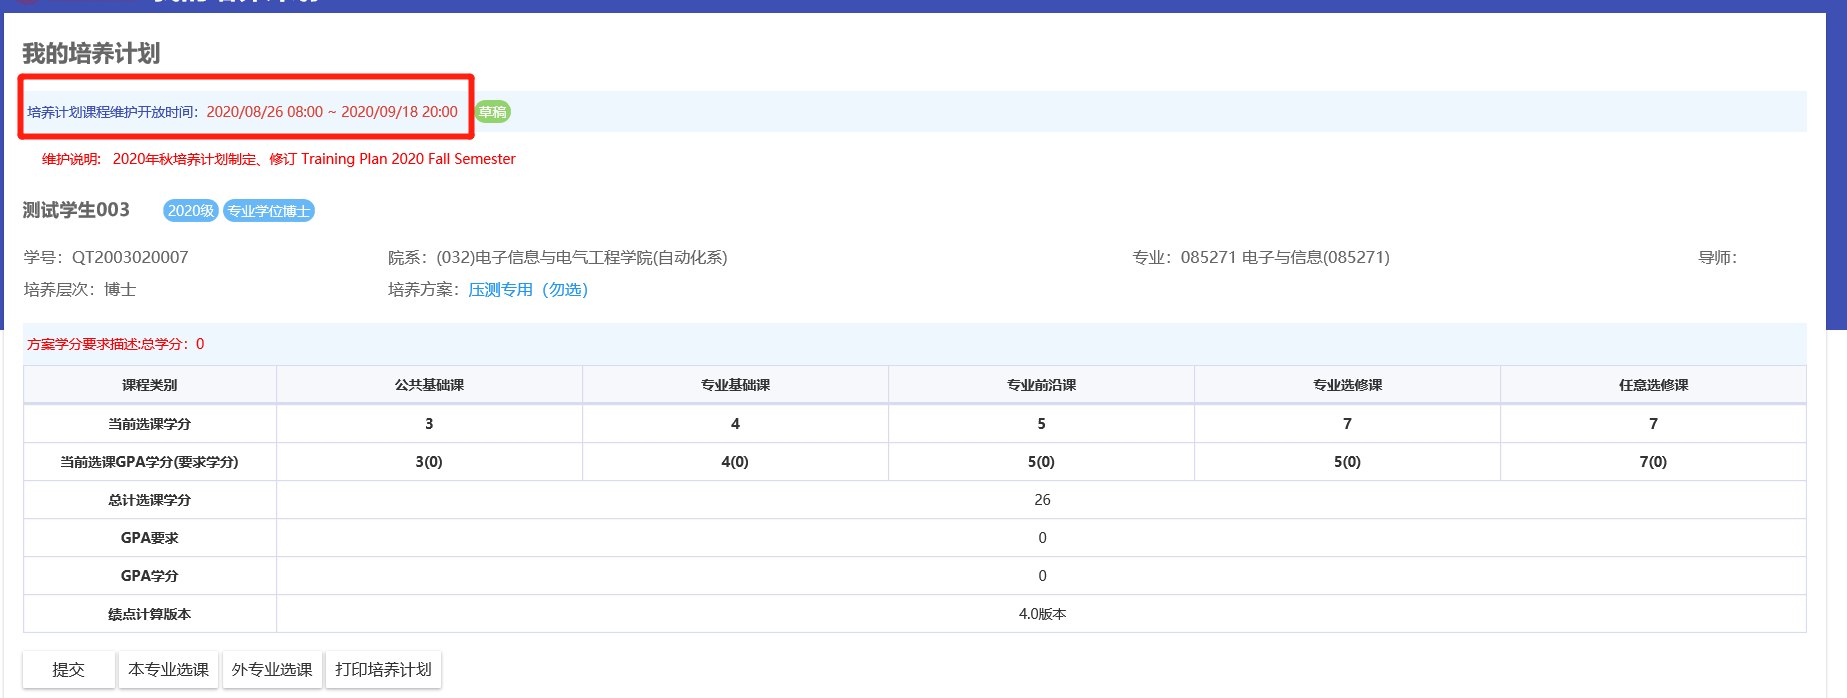This screenshot has height=698, width=1847.
Task: Open 本专业选课 course selection
Action: click(x=168, y=670)
